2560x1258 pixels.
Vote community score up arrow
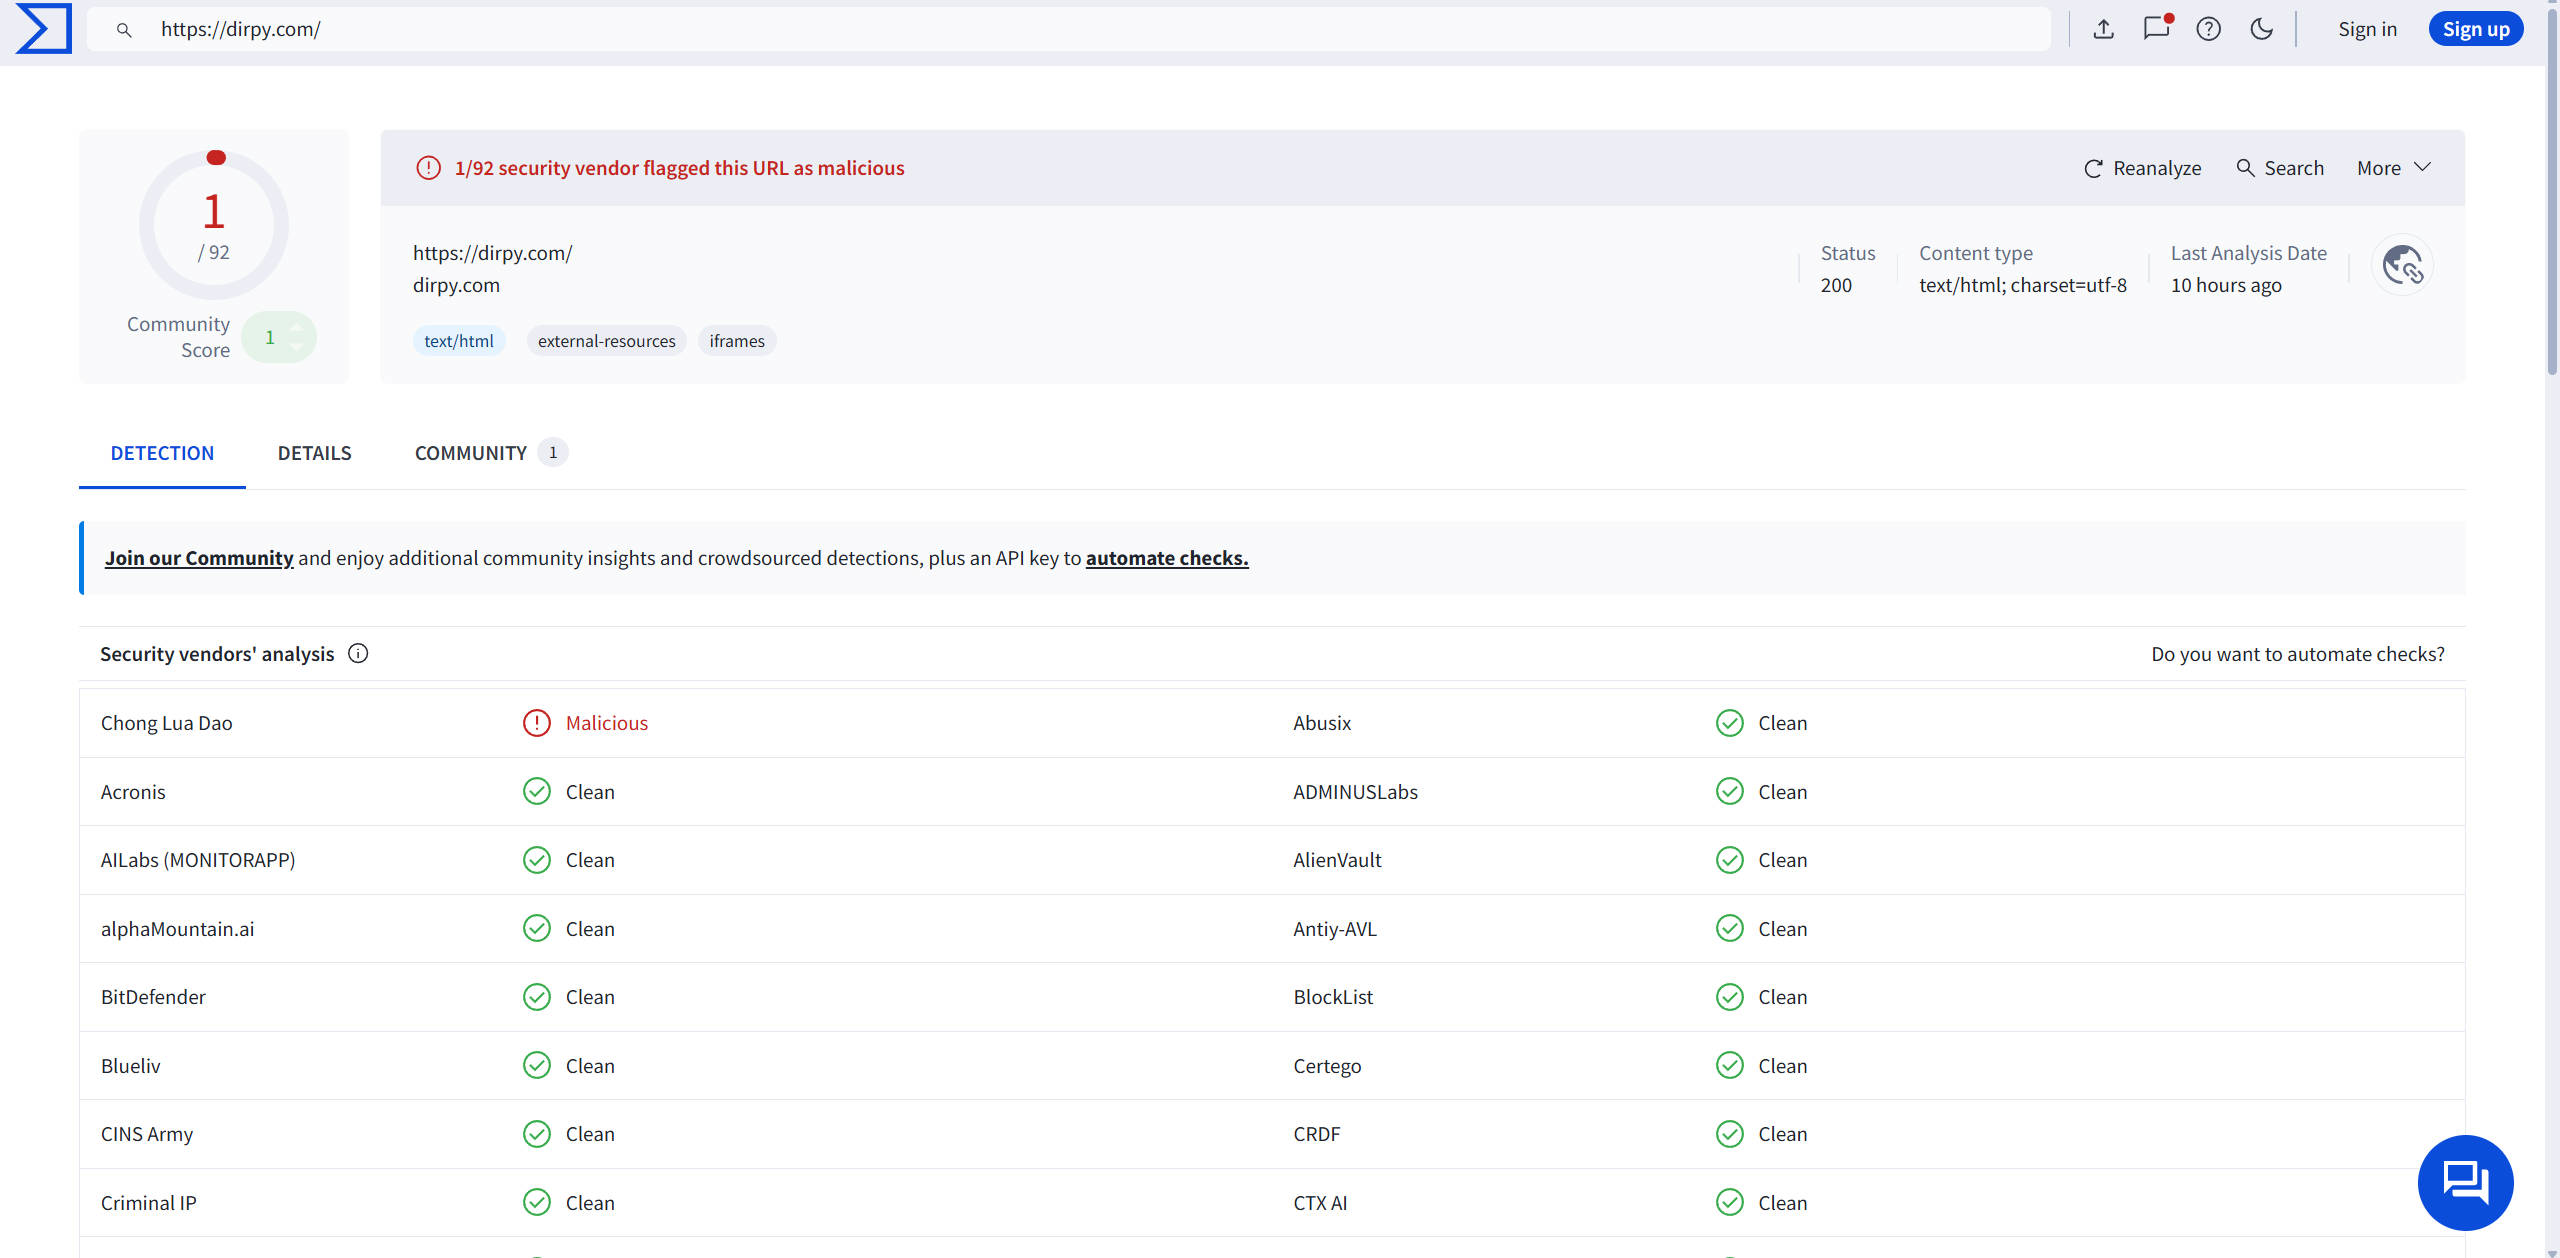[x=296, y=328]
